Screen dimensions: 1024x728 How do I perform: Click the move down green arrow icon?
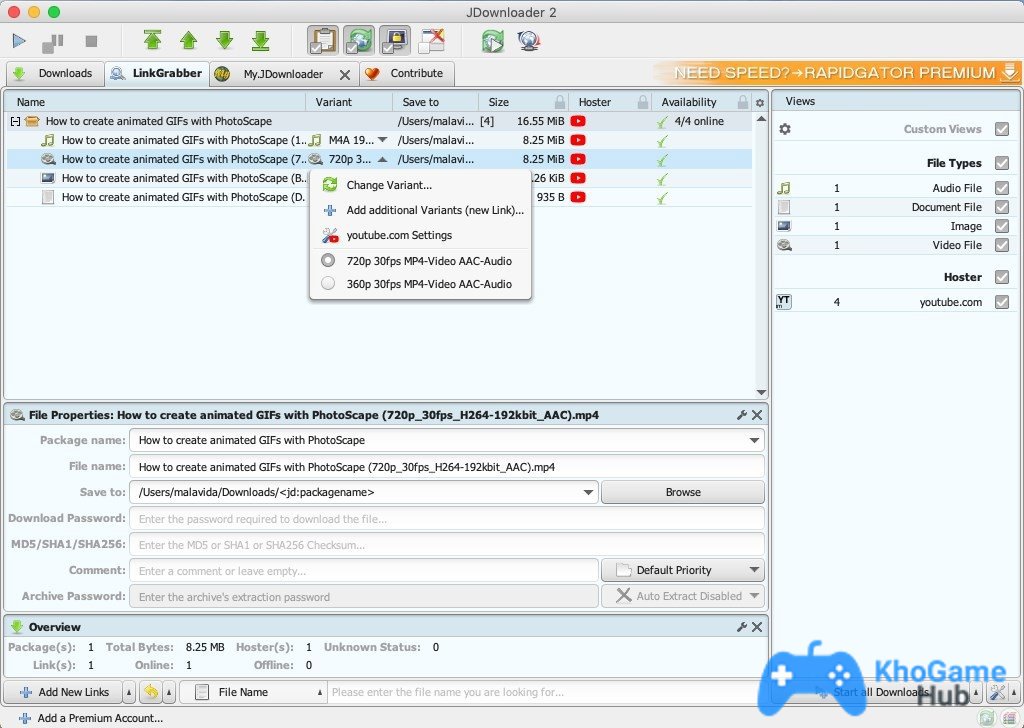pyautogui.click(x=224, y=40)
